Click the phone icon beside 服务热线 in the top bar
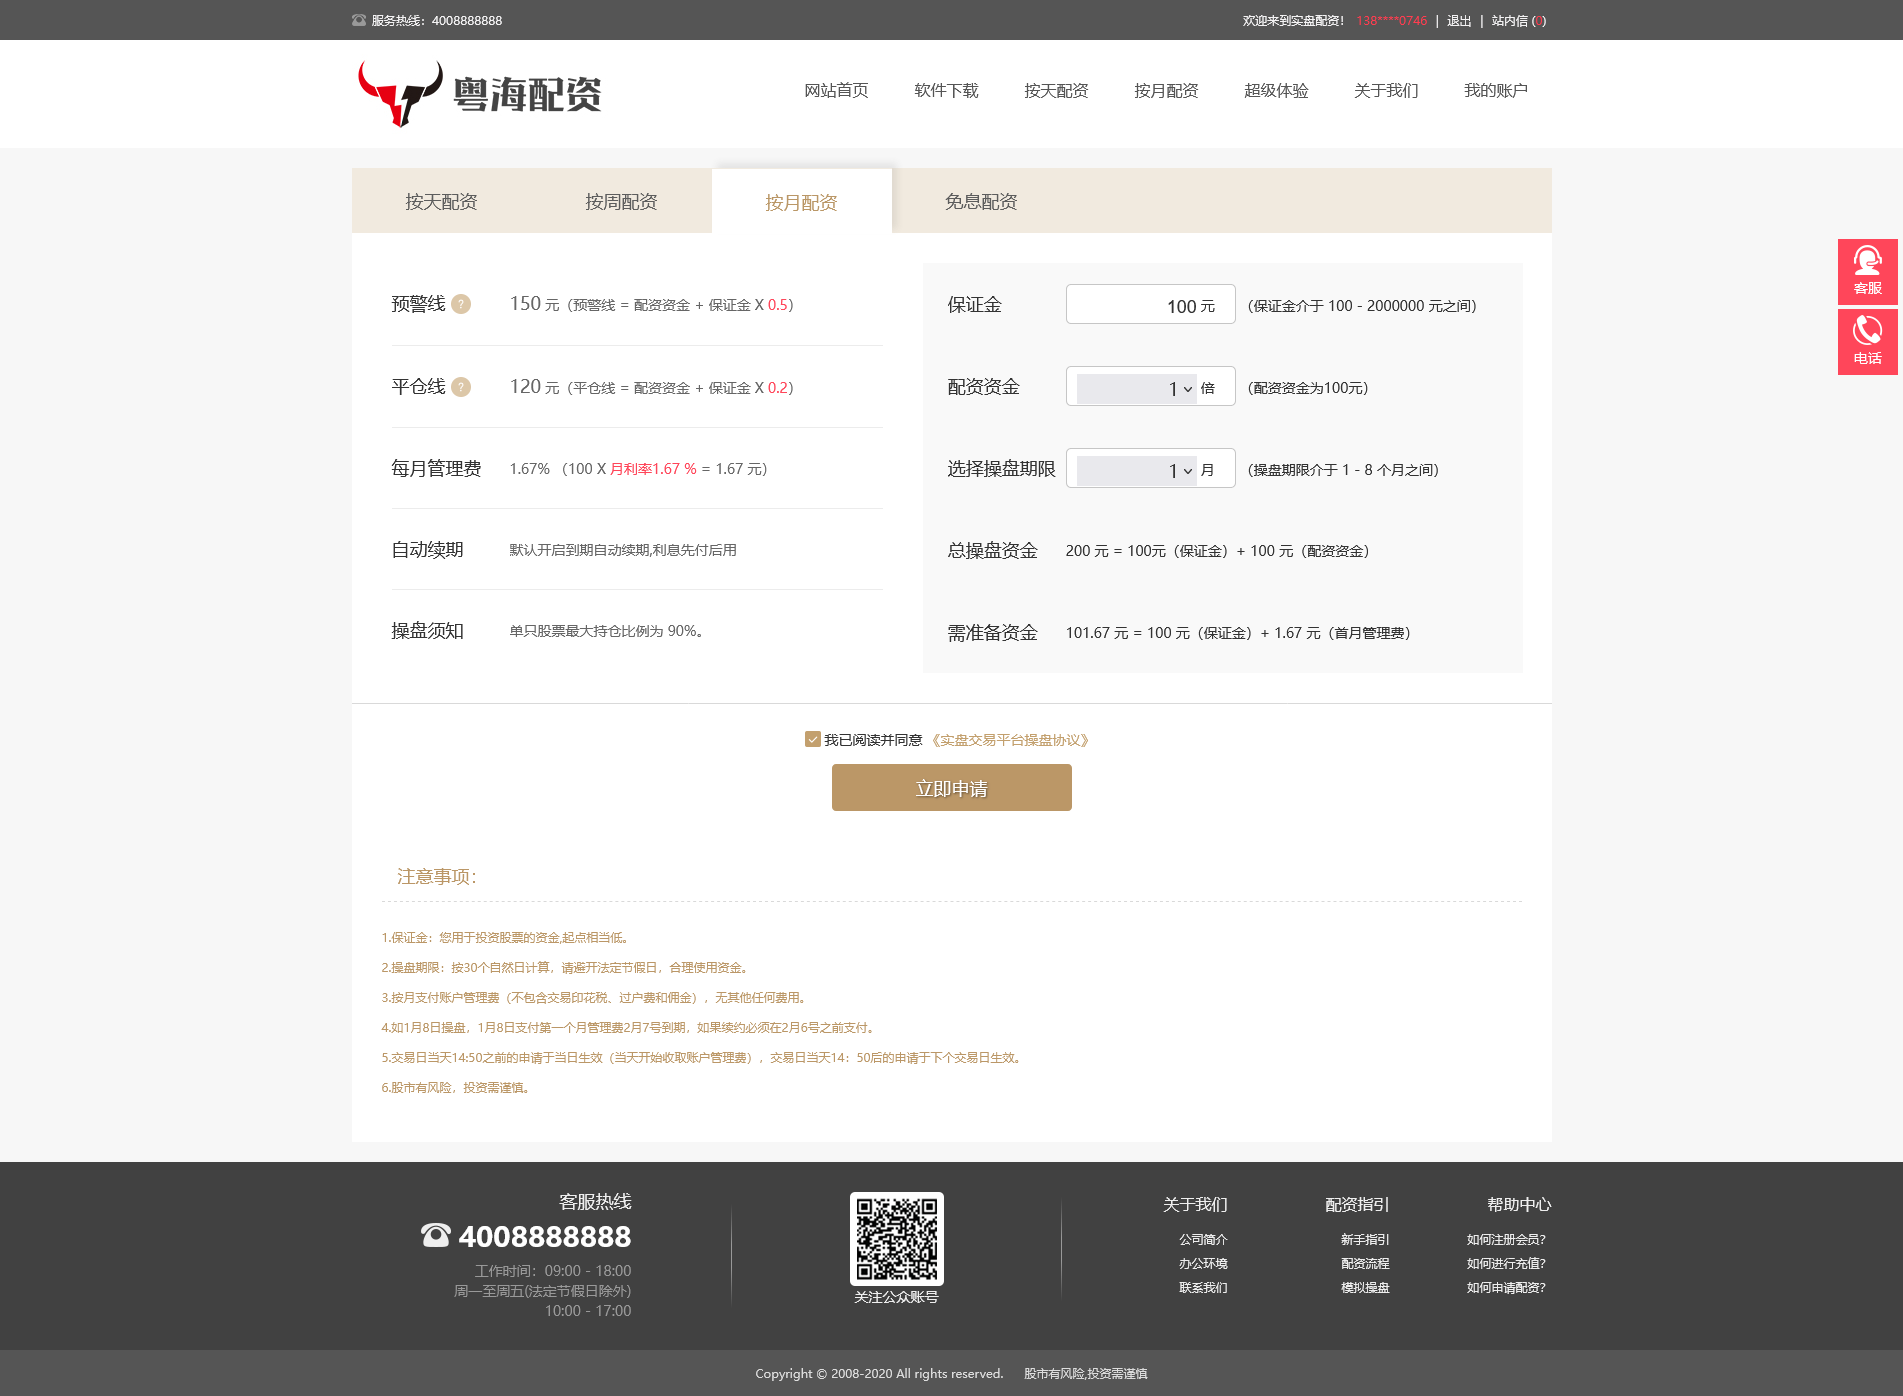1903x1396 pixels. click(x=359, y=20)
